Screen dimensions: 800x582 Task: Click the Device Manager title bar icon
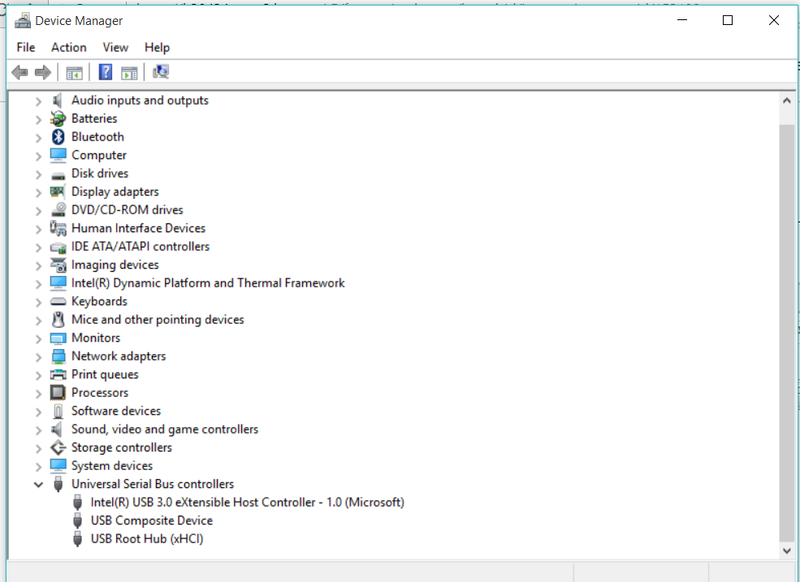(22, 21)
